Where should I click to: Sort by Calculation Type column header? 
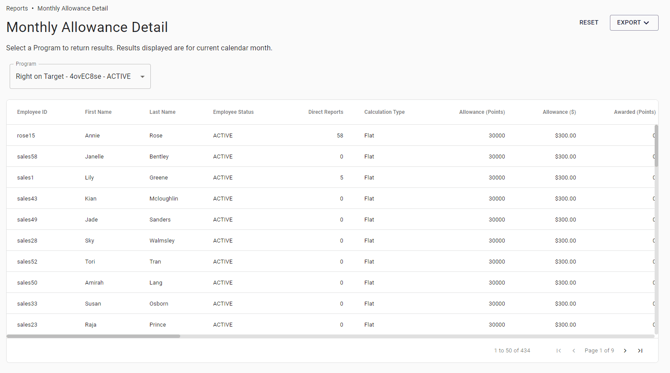(x=384, y=112)
